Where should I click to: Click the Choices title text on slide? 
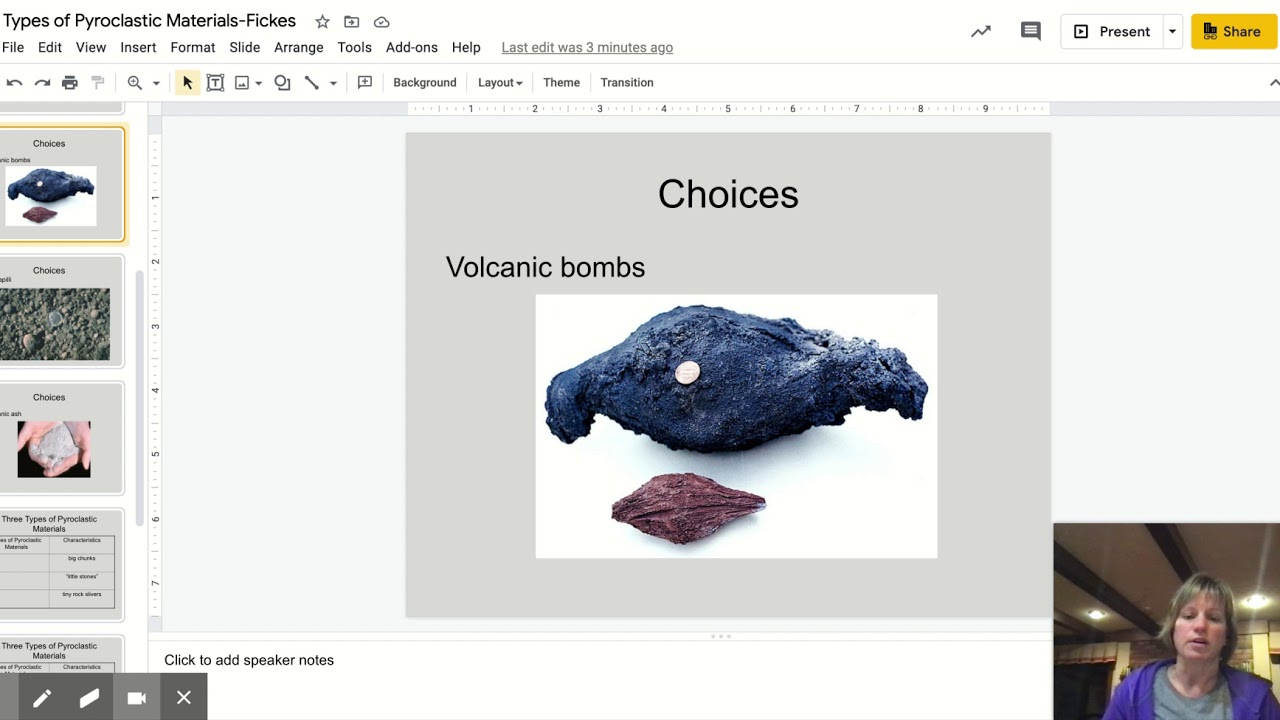[728, 194]
